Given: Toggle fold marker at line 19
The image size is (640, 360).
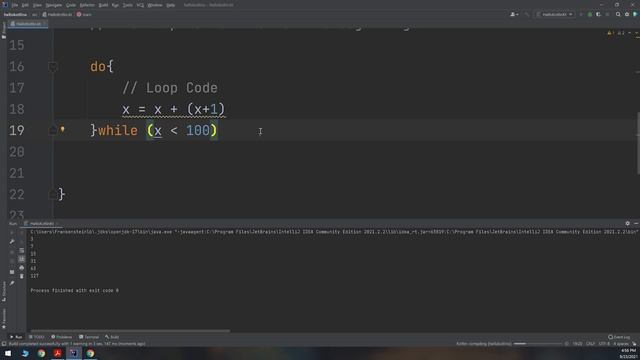Looking at the screenshot, I should pos(53,130).
